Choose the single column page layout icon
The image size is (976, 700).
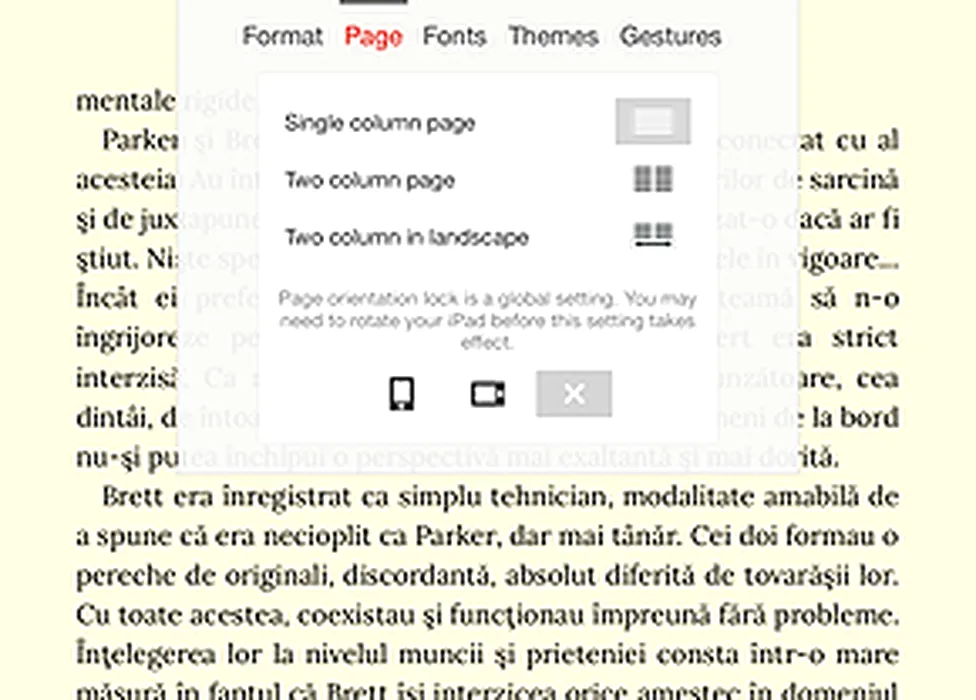tap(653, 121)
